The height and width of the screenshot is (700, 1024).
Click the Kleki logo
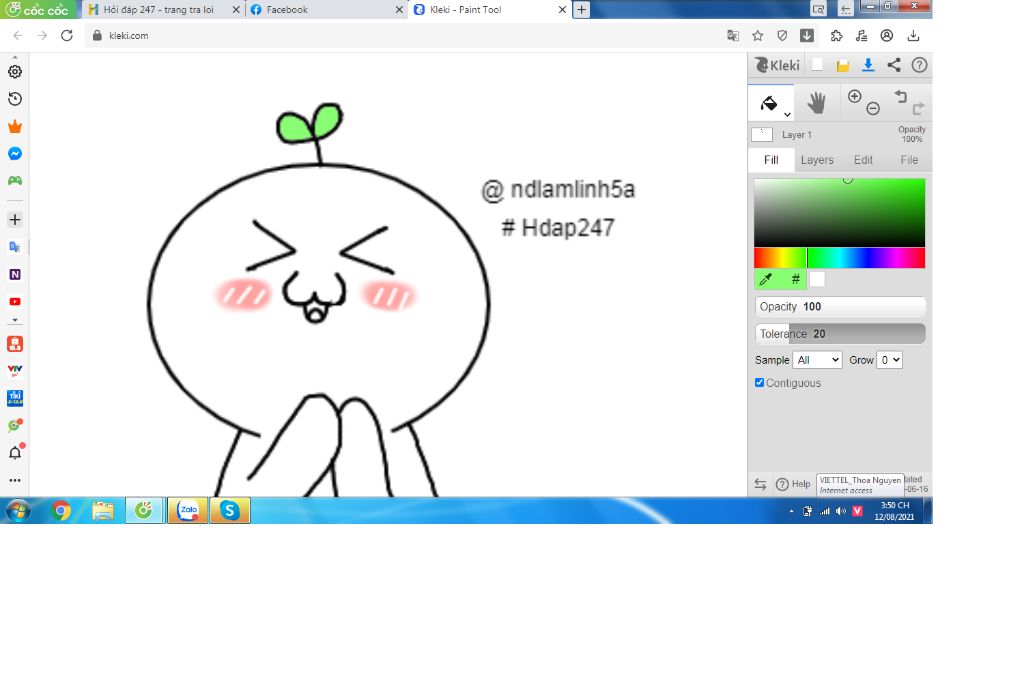point(776,65)
